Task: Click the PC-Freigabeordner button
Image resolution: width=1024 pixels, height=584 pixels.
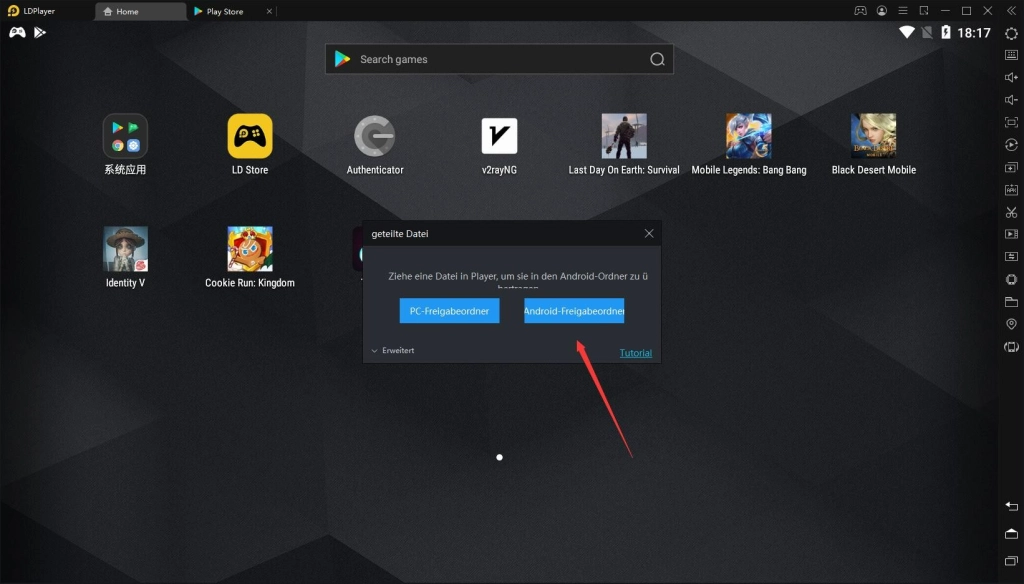Action: [x=449, y=311]
